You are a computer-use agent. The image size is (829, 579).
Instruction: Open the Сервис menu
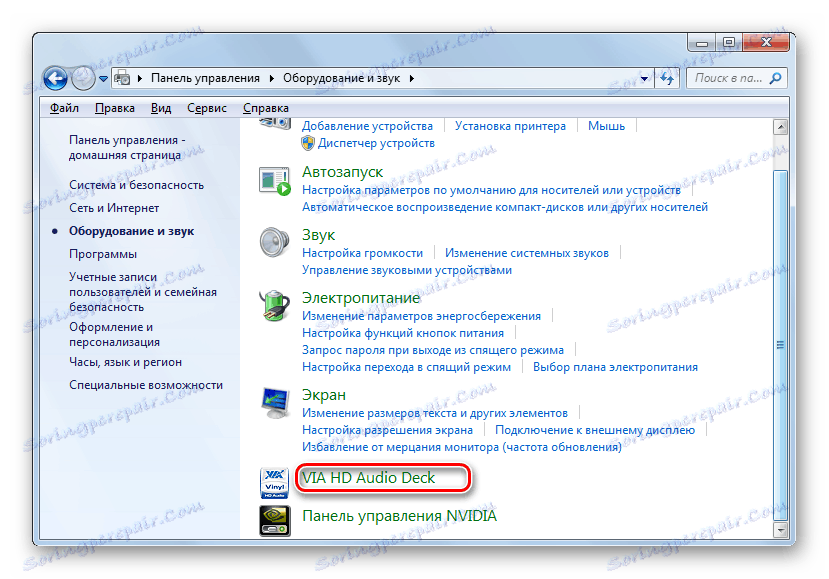[x=207, y=108]
